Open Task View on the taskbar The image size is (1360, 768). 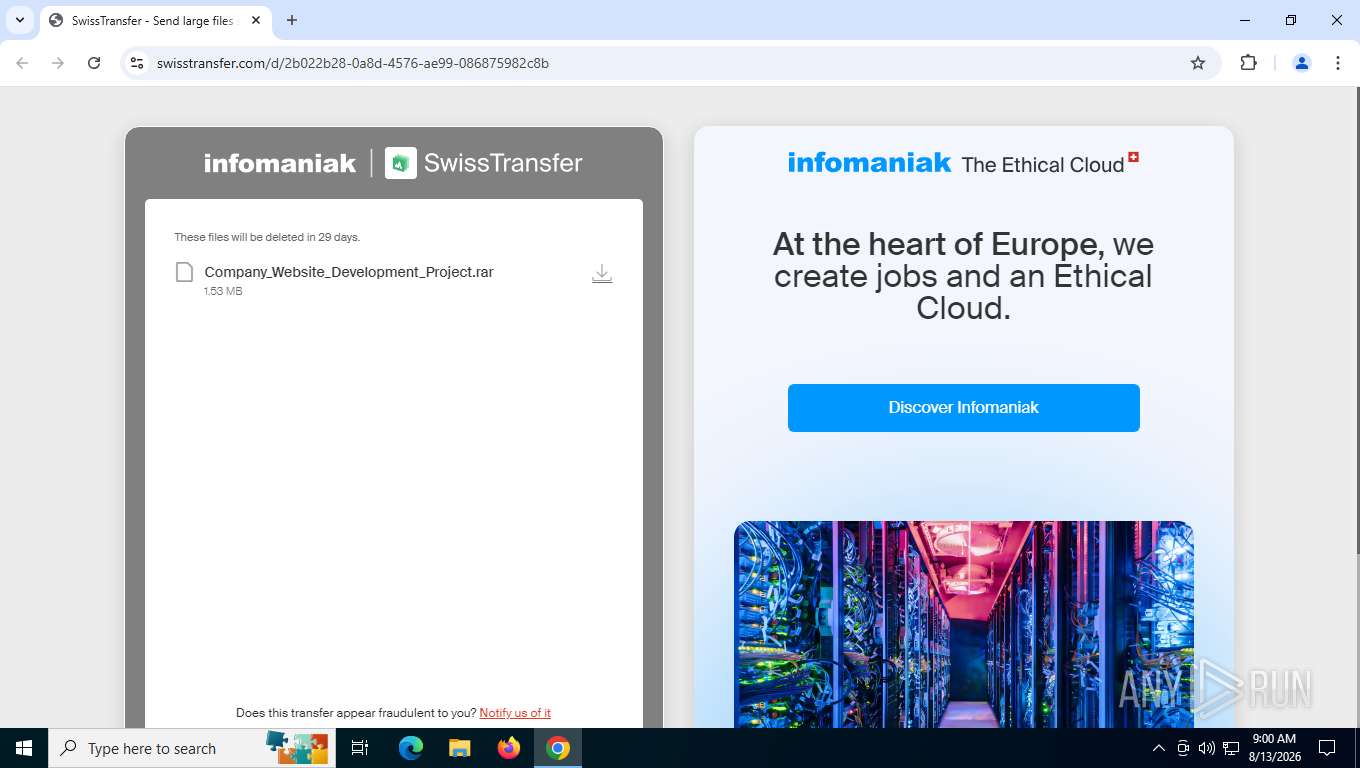360,748
